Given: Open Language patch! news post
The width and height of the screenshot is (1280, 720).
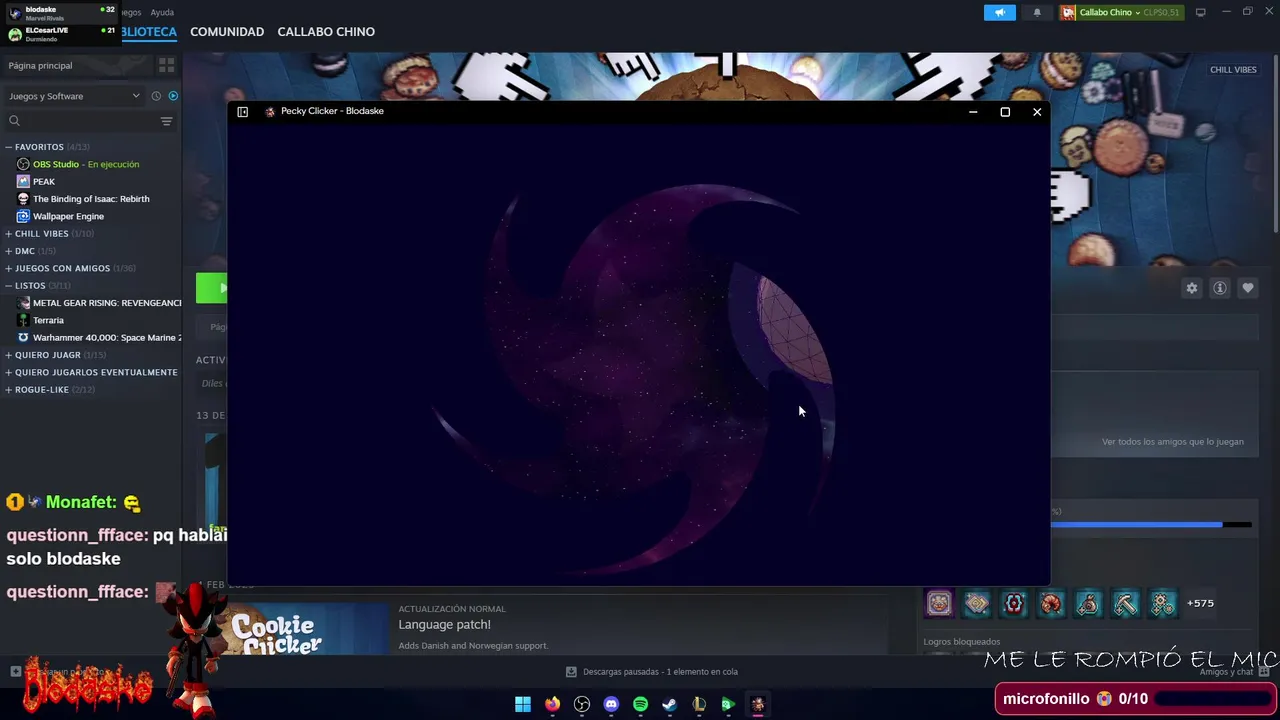Looking at the screenshot, I should pos(444,625).
